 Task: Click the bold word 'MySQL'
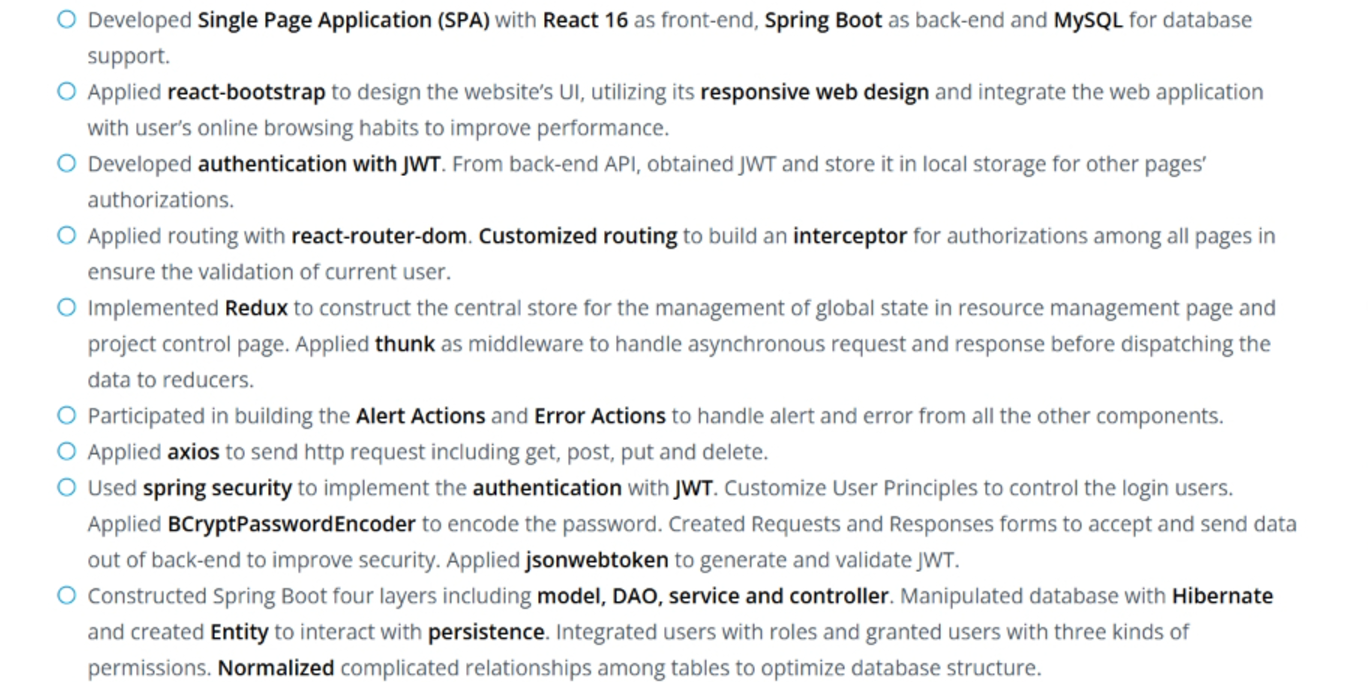tap(1088, 20)
